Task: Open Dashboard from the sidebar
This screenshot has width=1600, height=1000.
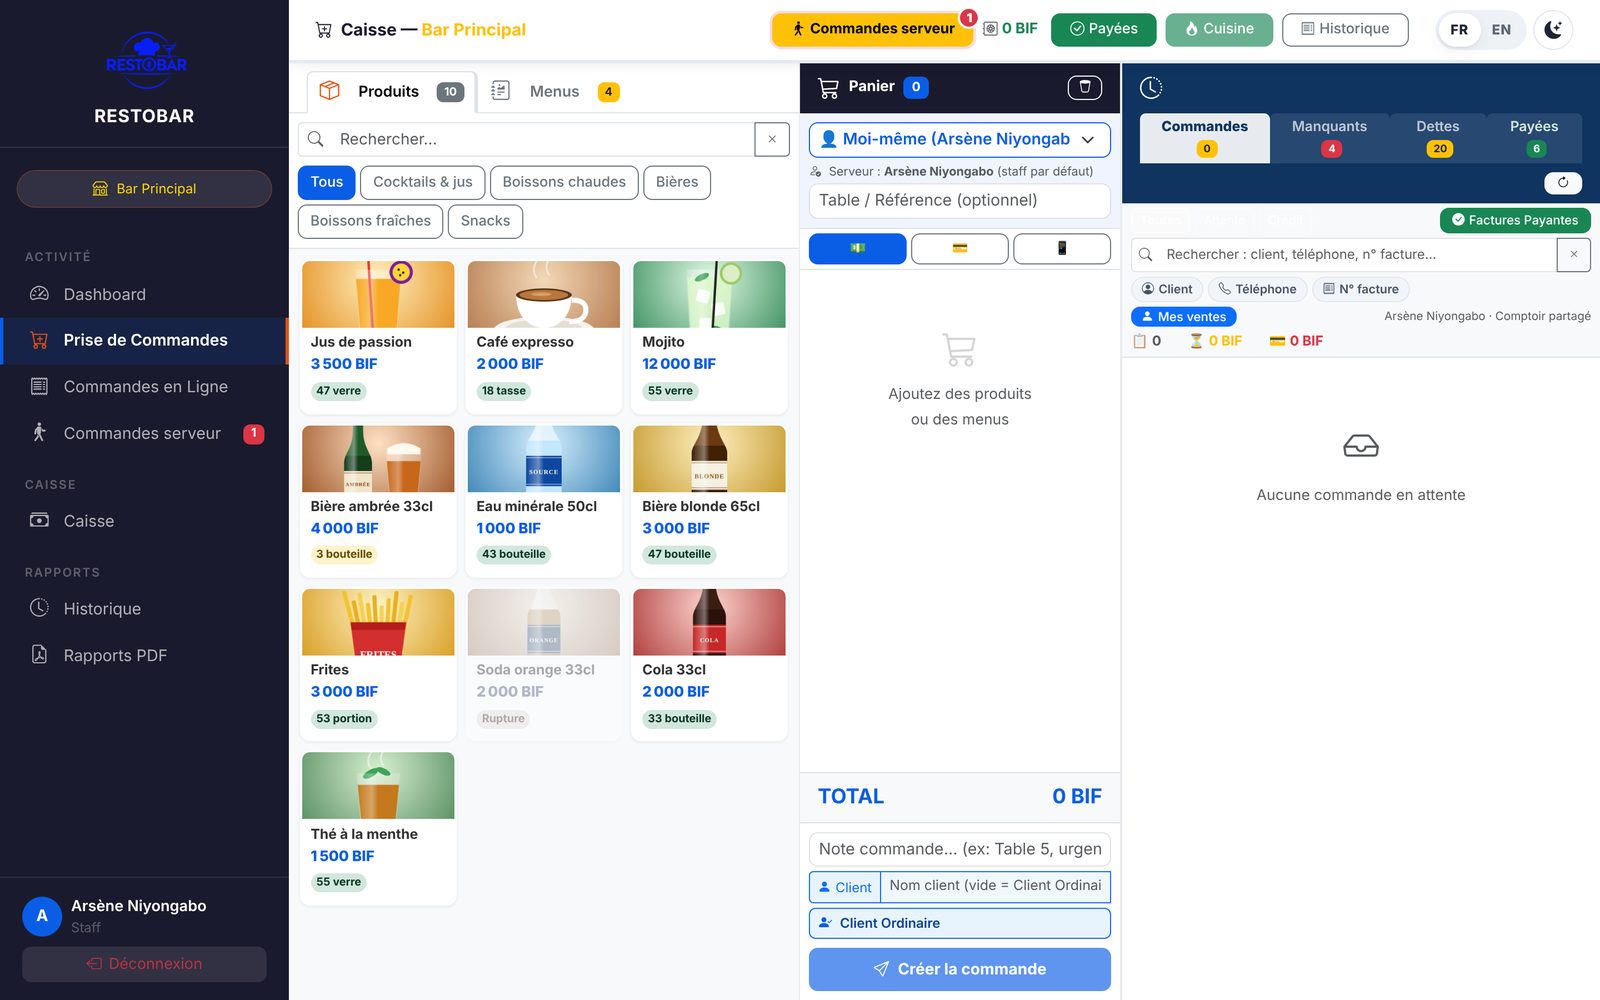Action: pos(144,294)
